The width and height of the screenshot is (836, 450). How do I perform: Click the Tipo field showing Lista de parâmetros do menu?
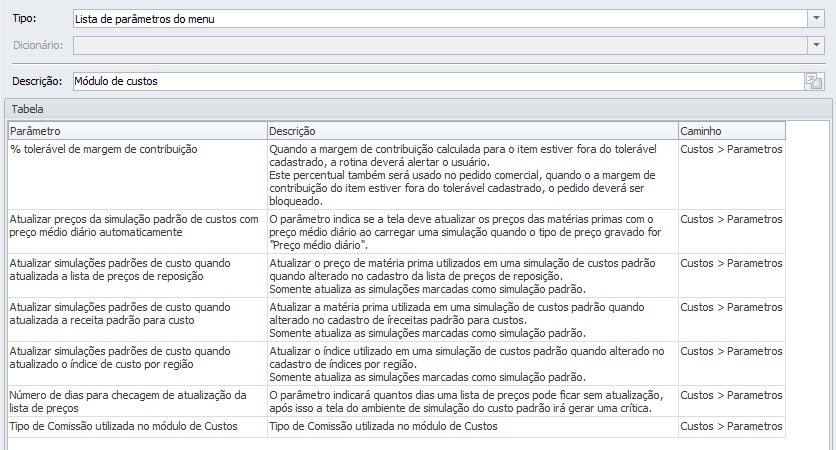(x=440, y=19)
